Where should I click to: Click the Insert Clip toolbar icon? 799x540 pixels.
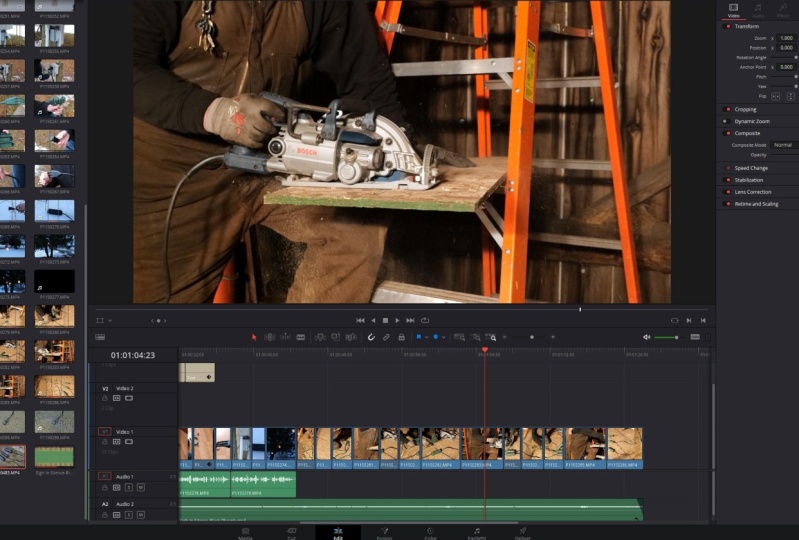pyautogui.click(x=320, y=337)
